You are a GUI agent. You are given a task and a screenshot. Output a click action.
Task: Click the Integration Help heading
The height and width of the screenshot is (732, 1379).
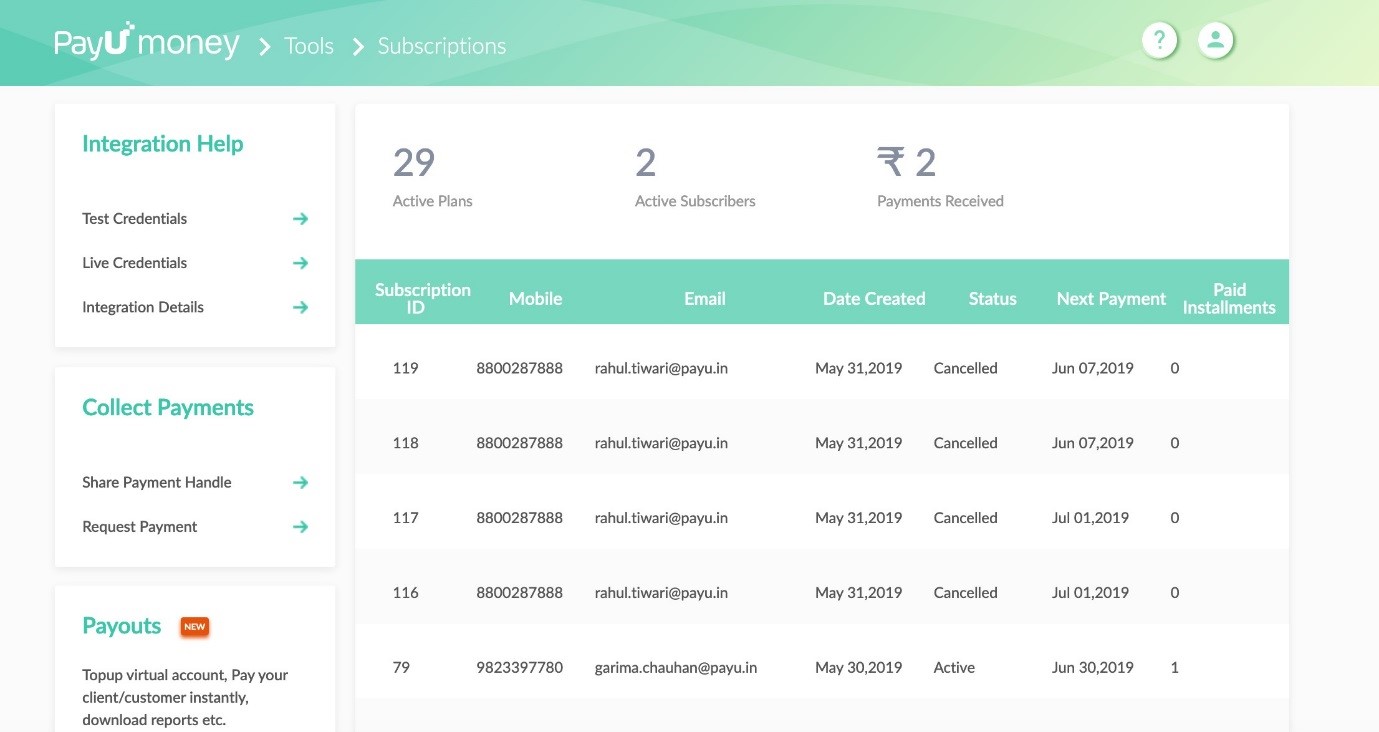pos(162,143)
